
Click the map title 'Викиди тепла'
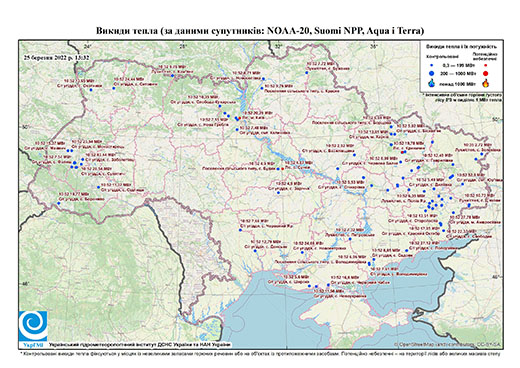127,31
